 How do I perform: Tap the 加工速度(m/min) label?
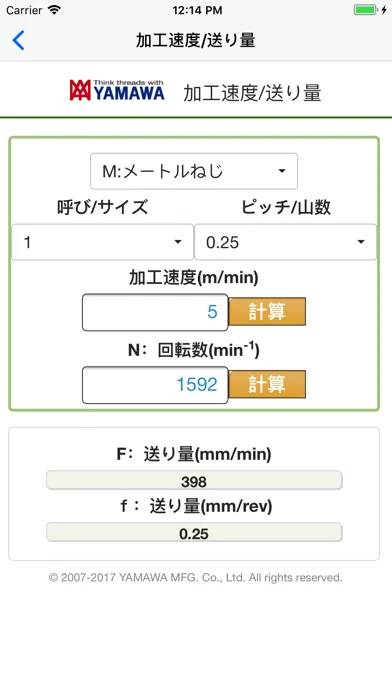click(194, 278)
